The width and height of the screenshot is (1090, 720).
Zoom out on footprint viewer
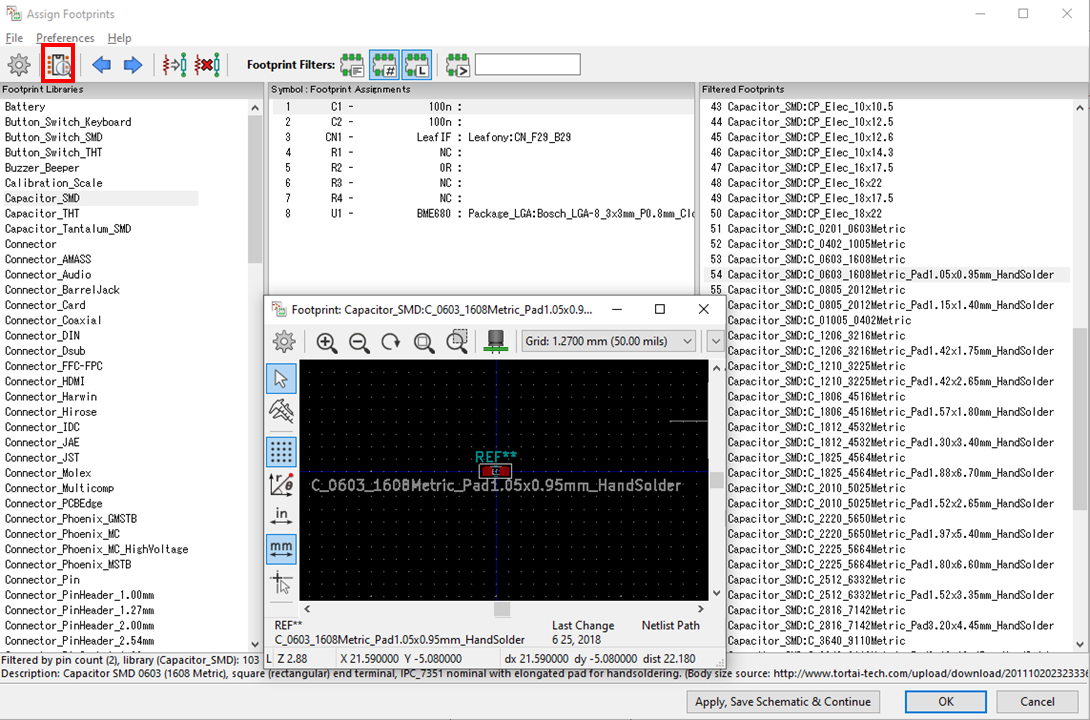[x=359, y=342]
